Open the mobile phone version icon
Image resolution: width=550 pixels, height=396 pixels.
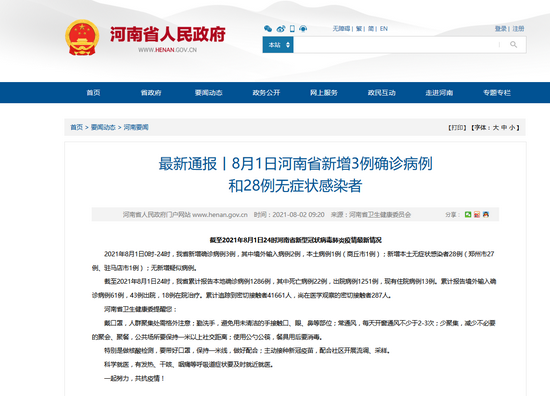tap(292, 29)
